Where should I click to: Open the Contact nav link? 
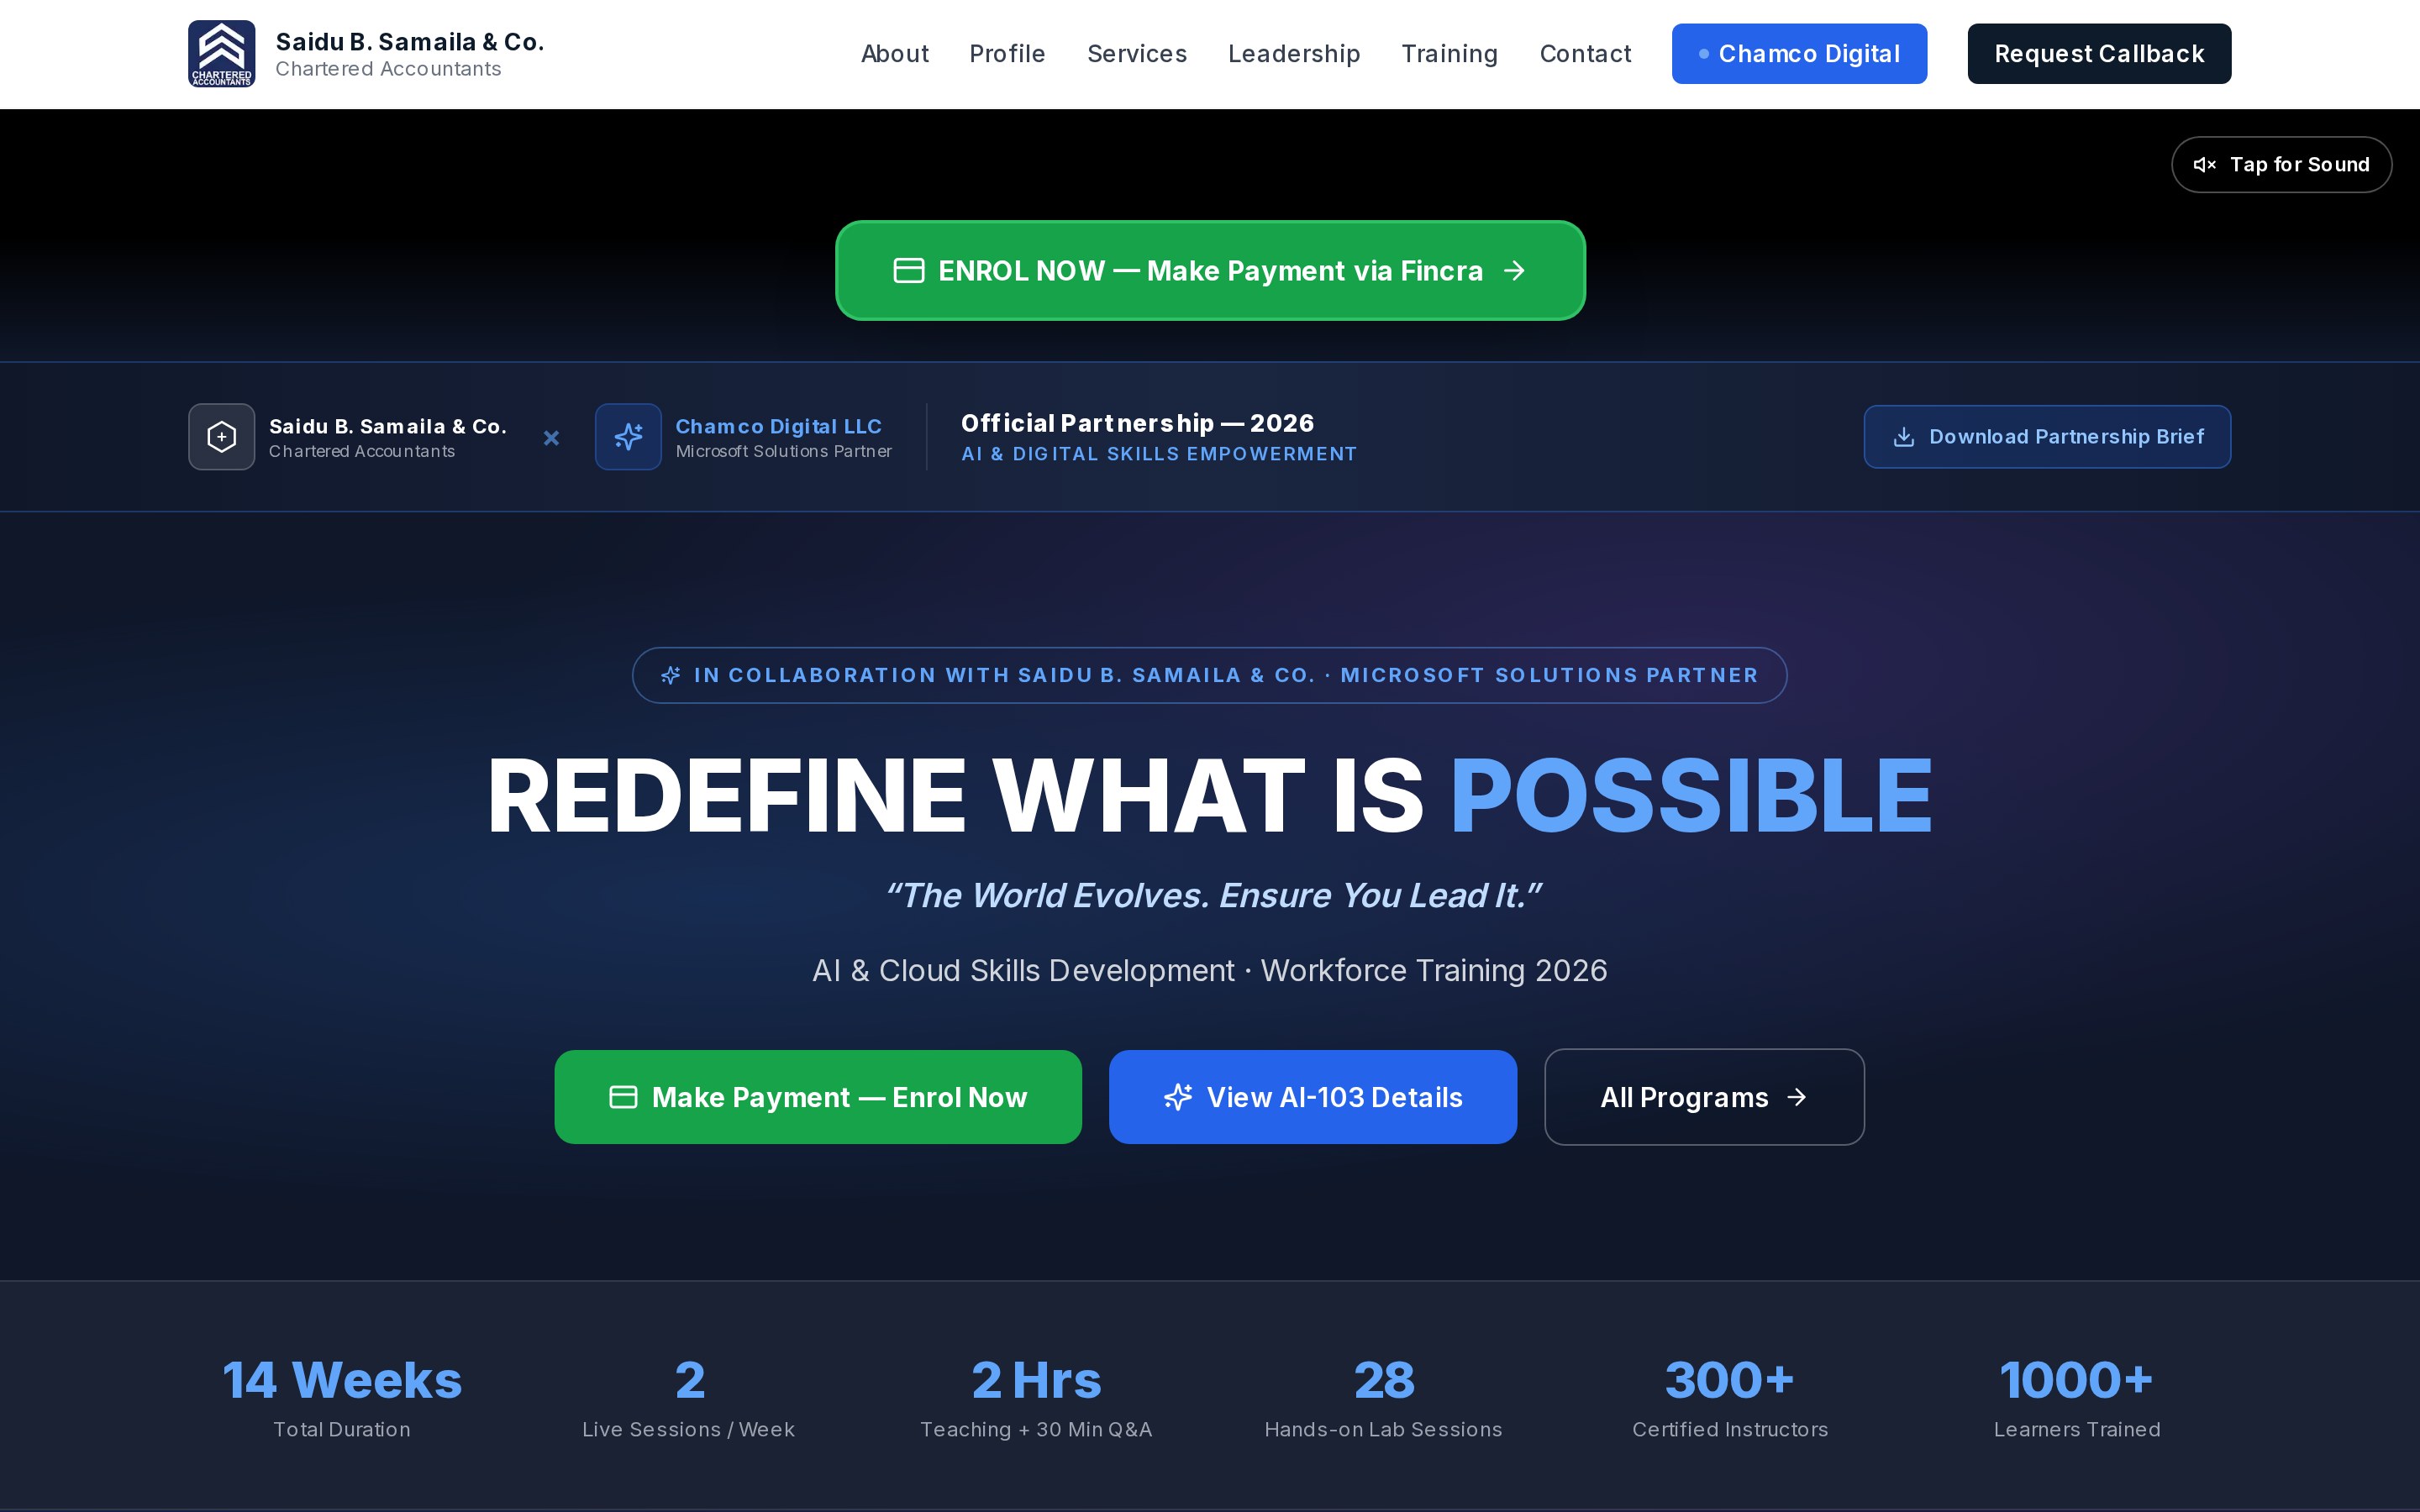click(x=1585, y=54)
